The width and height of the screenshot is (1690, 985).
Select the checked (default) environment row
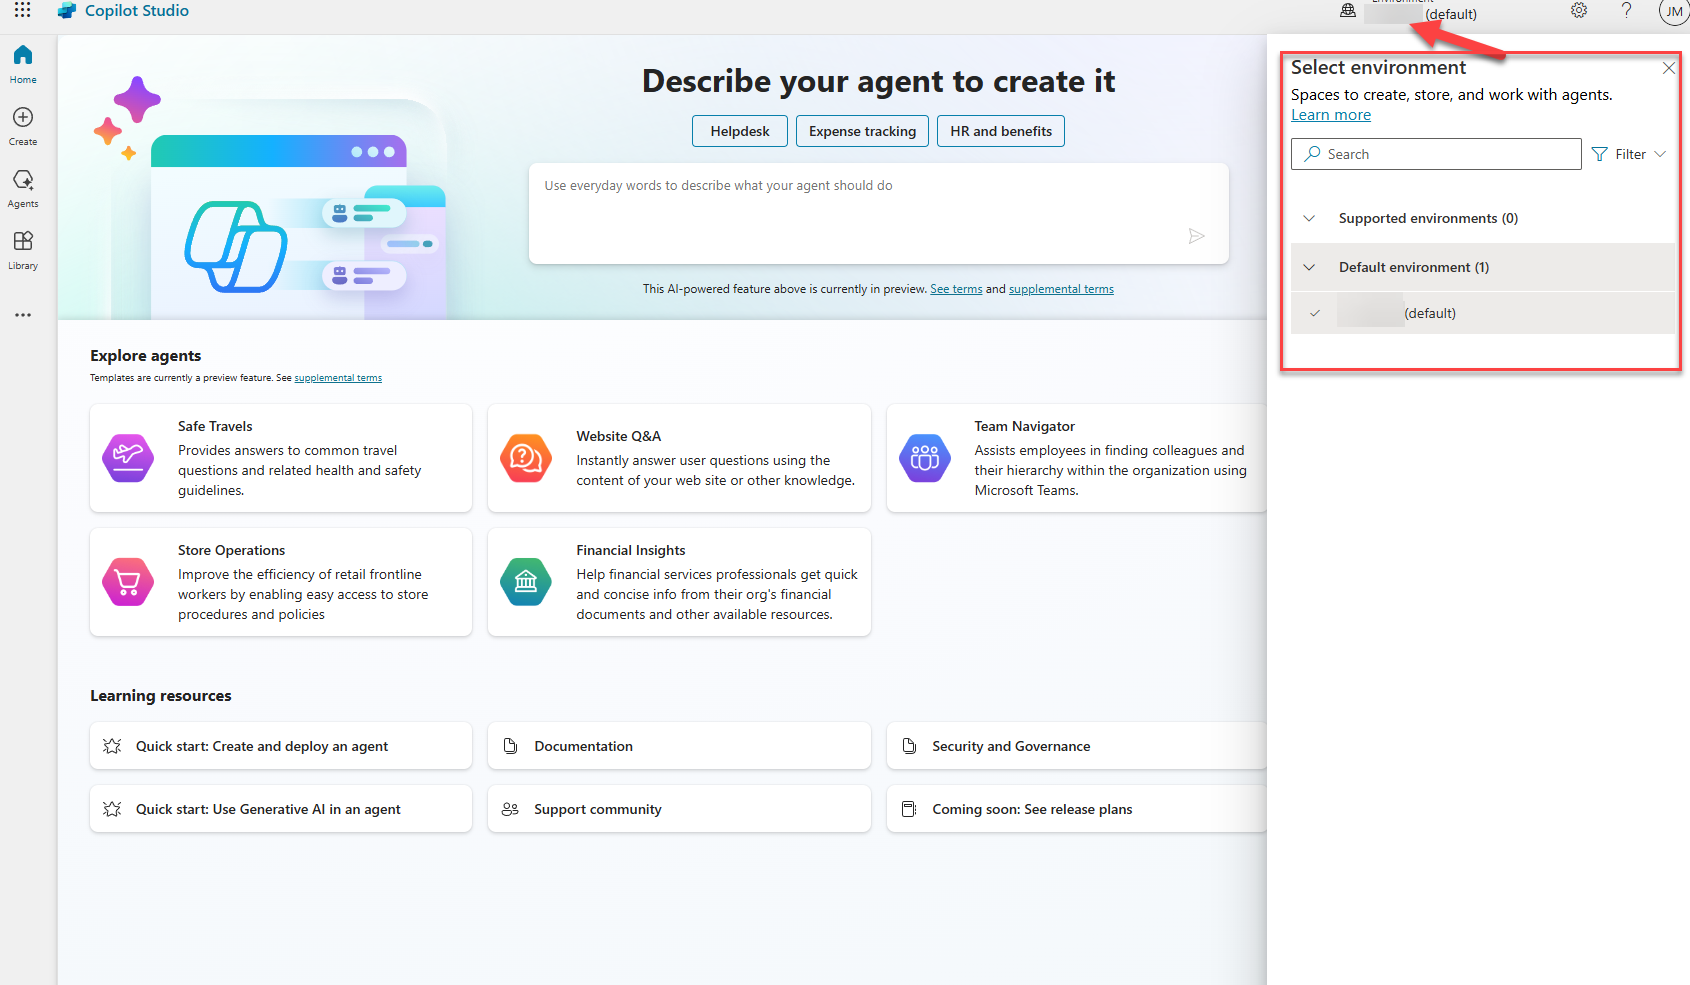coord(1483,313)
